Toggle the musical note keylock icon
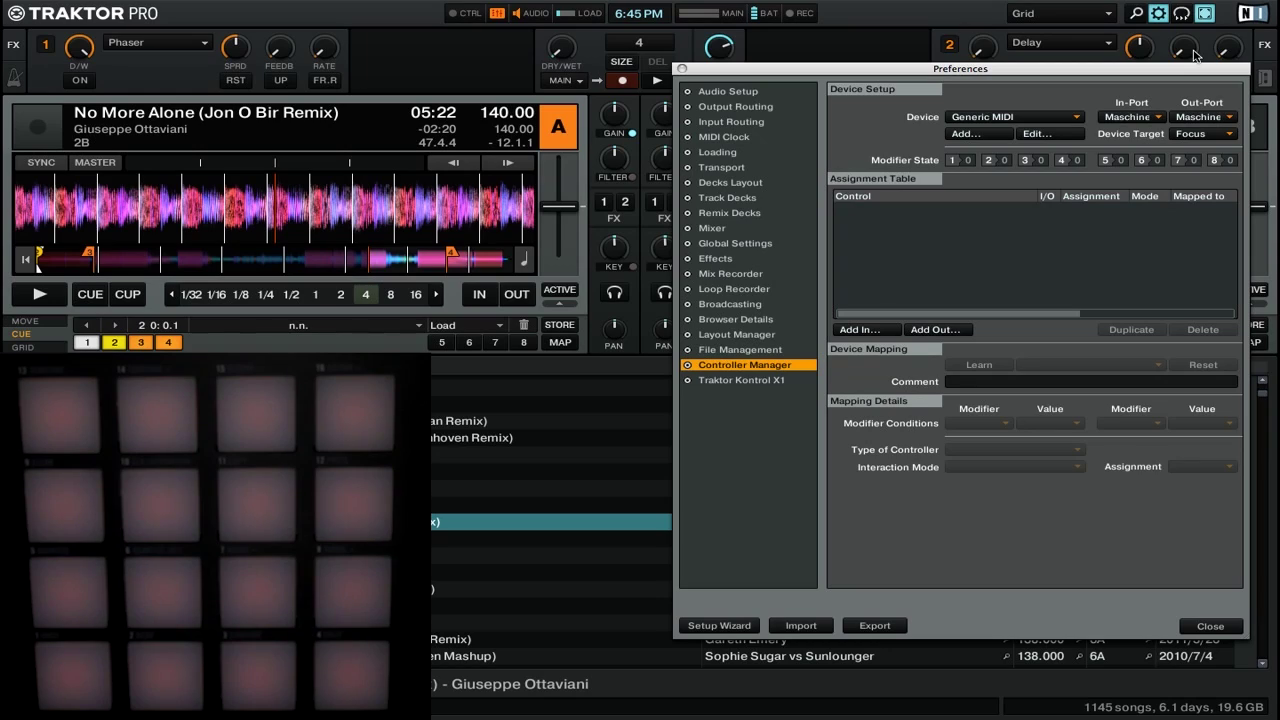Viewport: 1280px width, 720px height. click(523, 260)
